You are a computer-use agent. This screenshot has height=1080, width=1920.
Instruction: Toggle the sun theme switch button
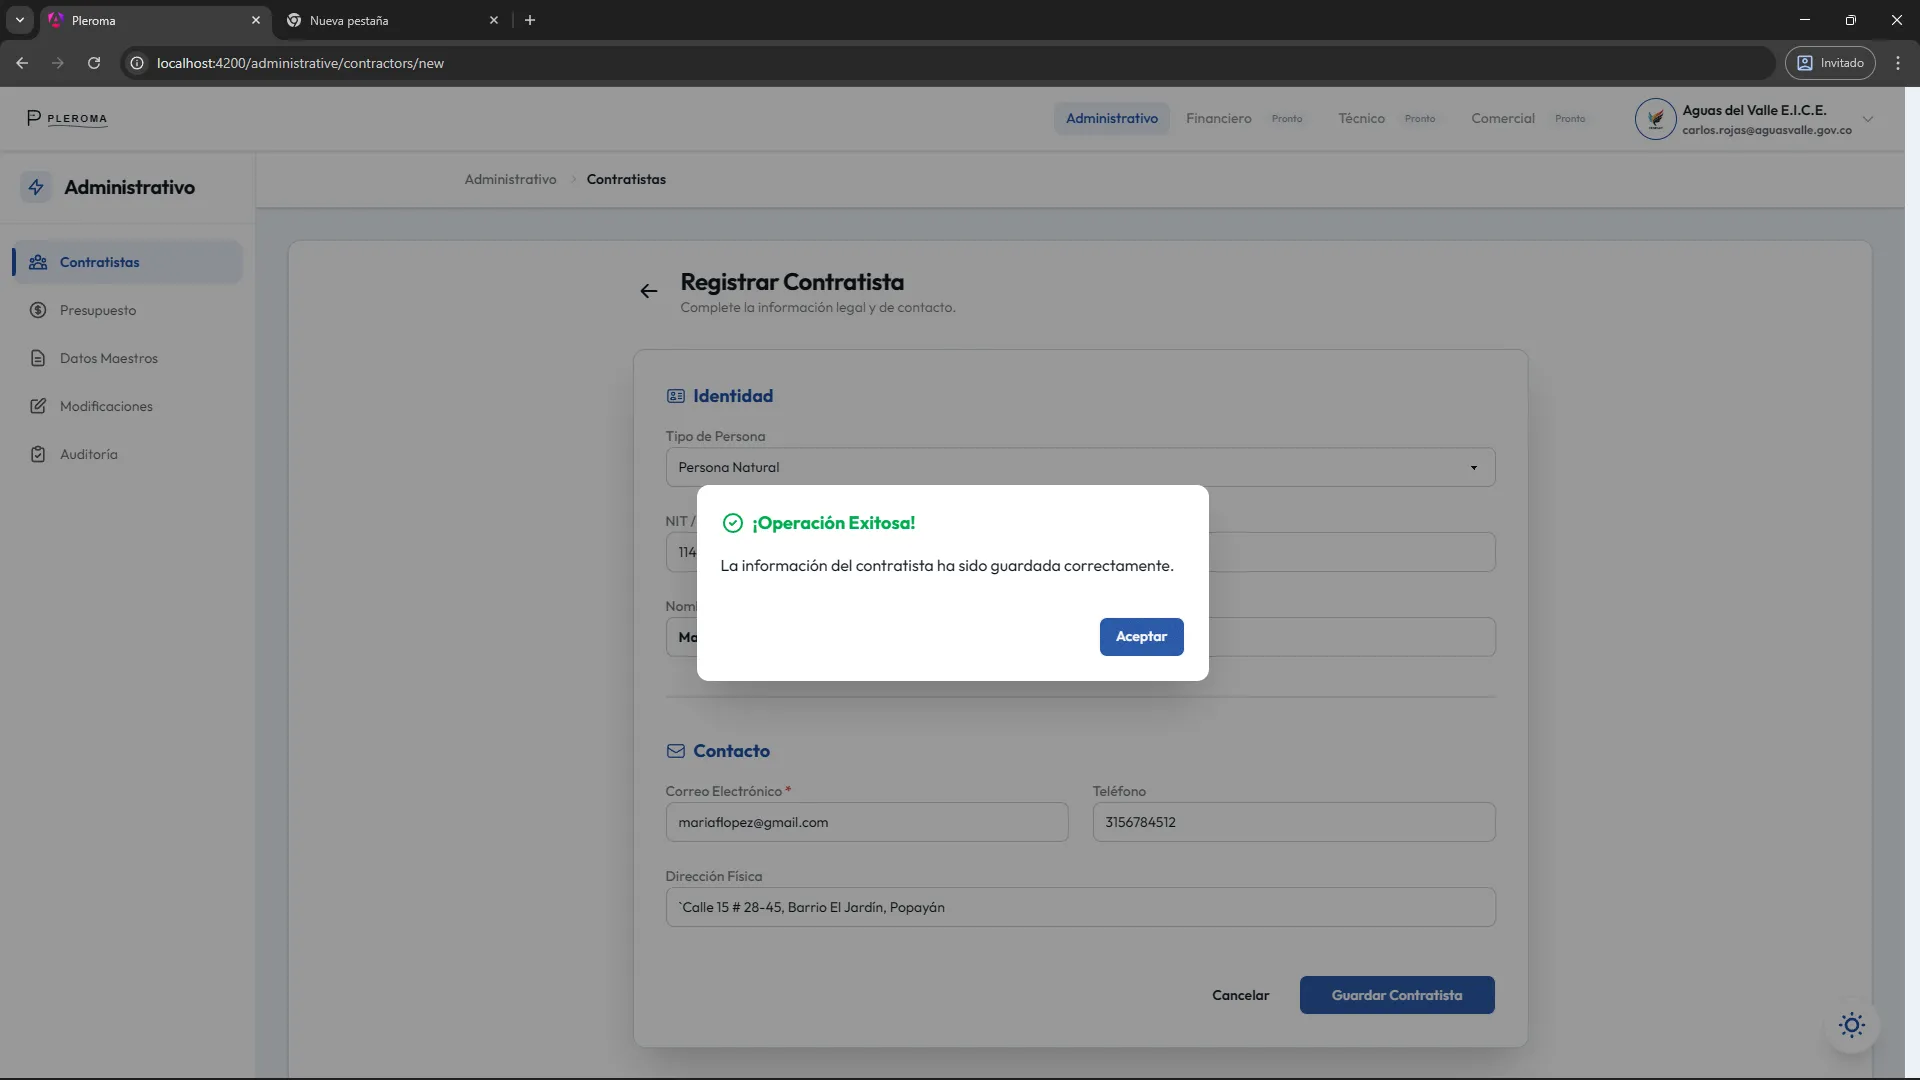pos(1851,1025)
